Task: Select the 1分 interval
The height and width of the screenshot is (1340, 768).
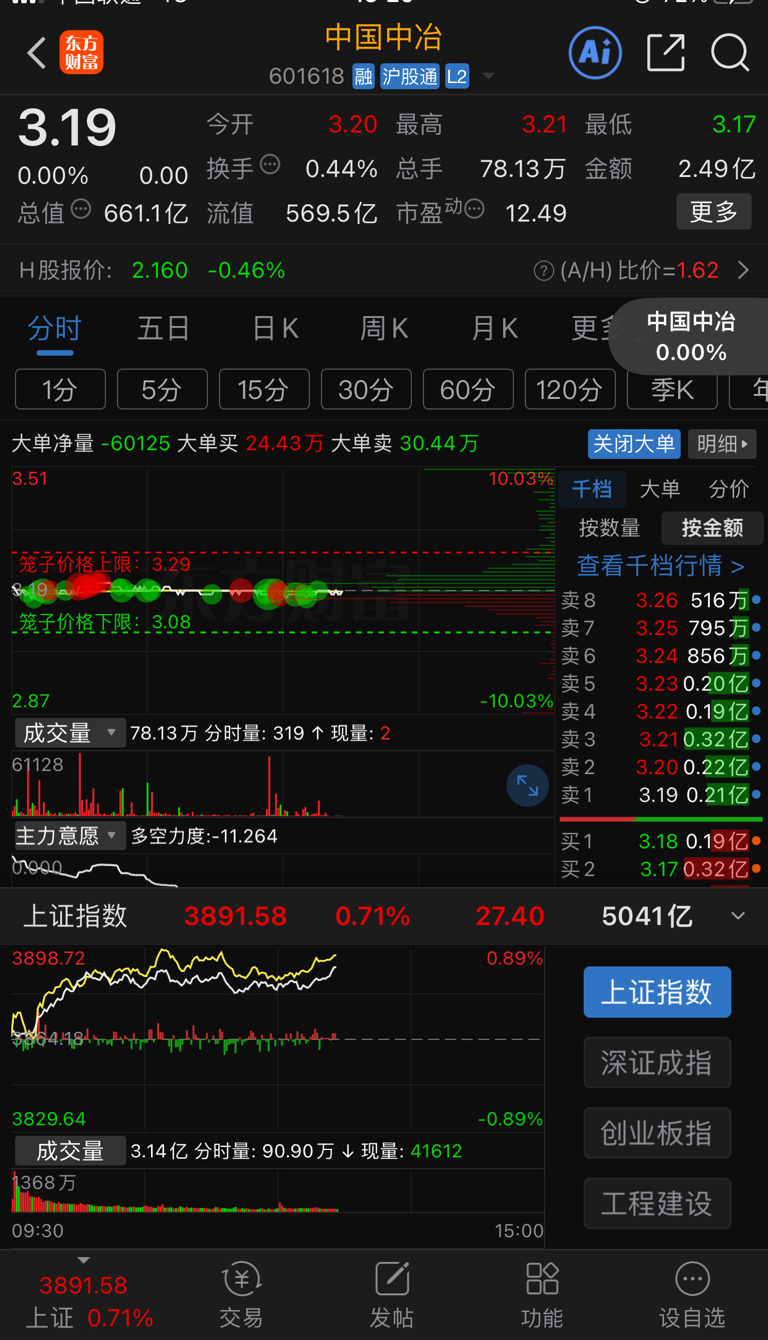Action: (x=60, y=389)
